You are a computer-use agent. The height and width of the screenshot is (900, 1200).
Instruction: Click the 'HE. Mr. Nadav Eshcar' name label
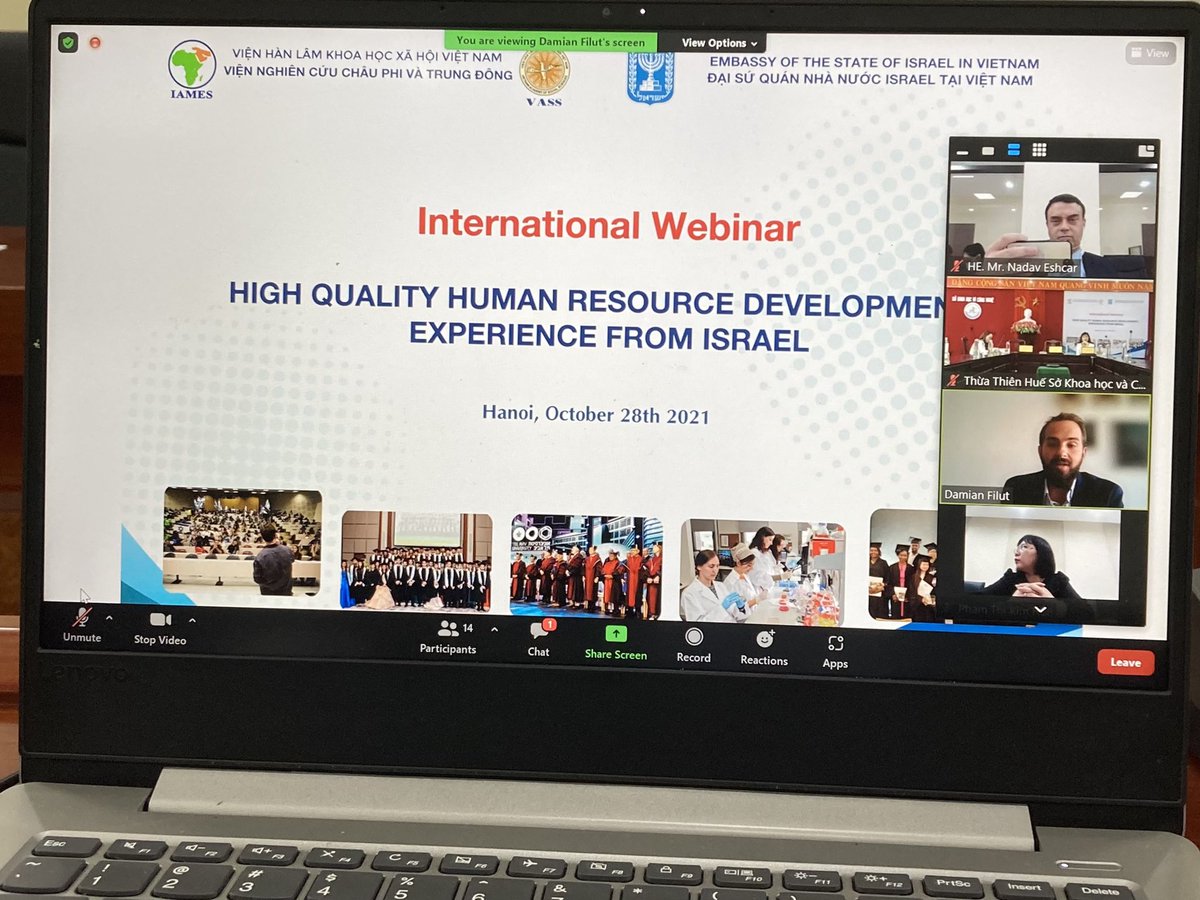[1021, 268]
